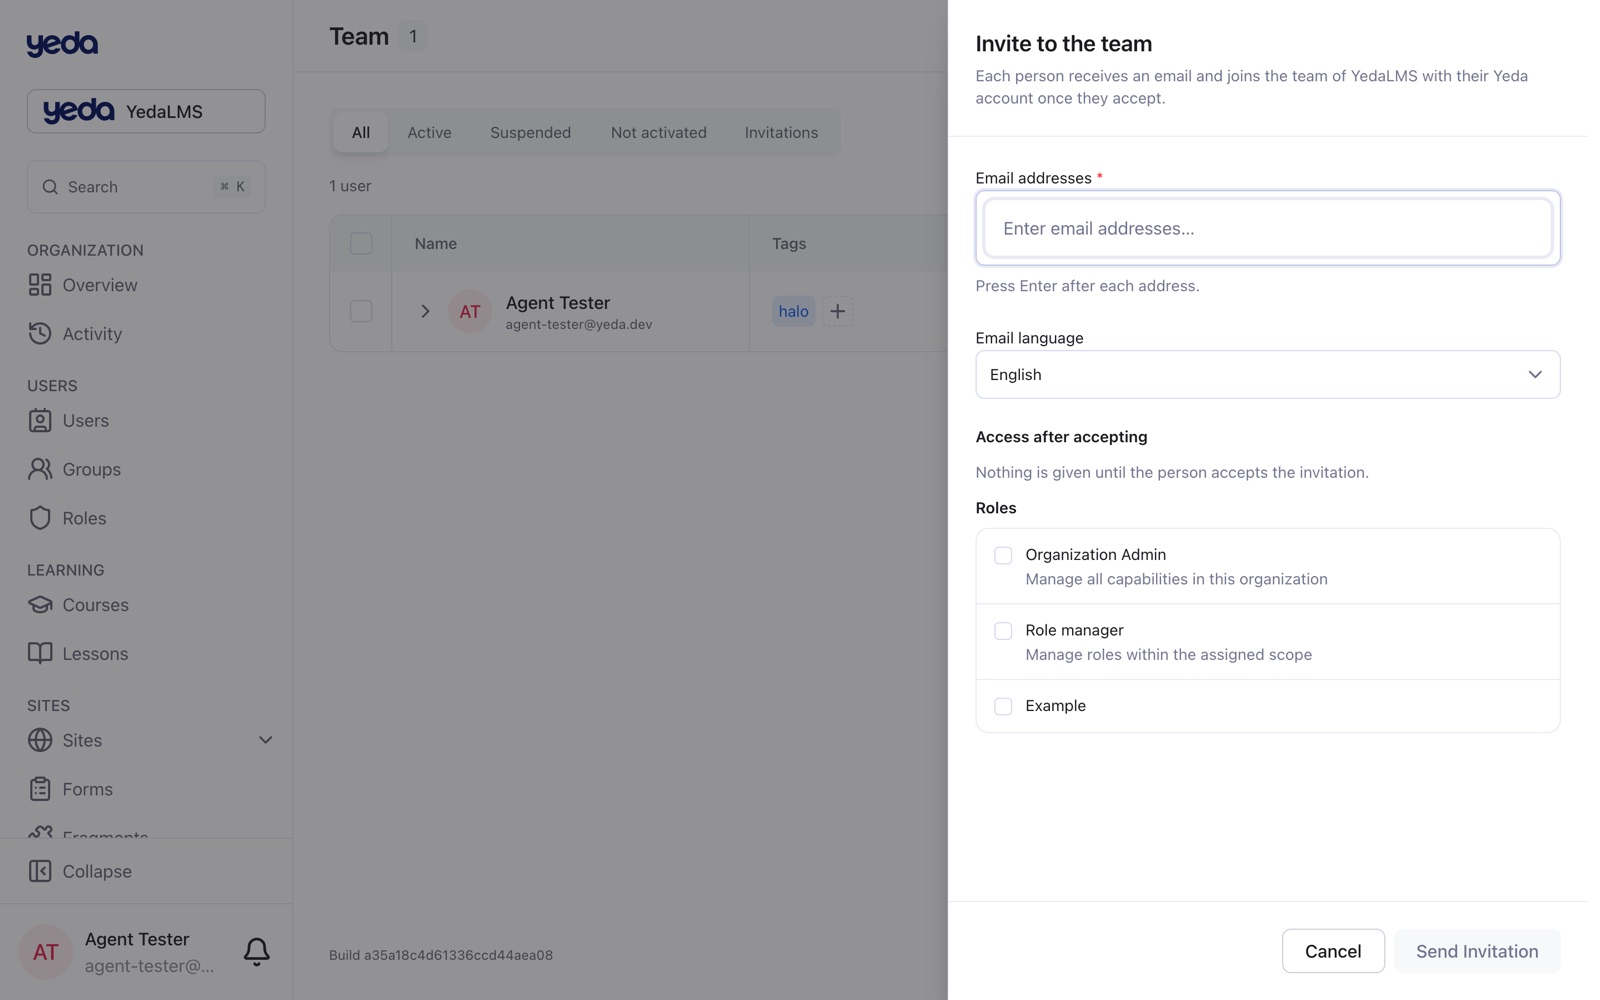1600x1000 pixels.
Task: Click the AT avatar in Agent Tester row
Action: point(470,312)
